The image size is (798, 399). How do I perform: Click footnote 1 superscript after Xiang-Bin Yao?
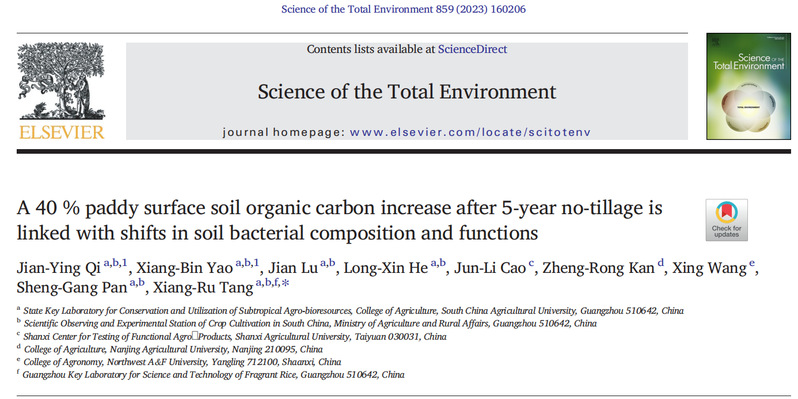tap(256, 263)
